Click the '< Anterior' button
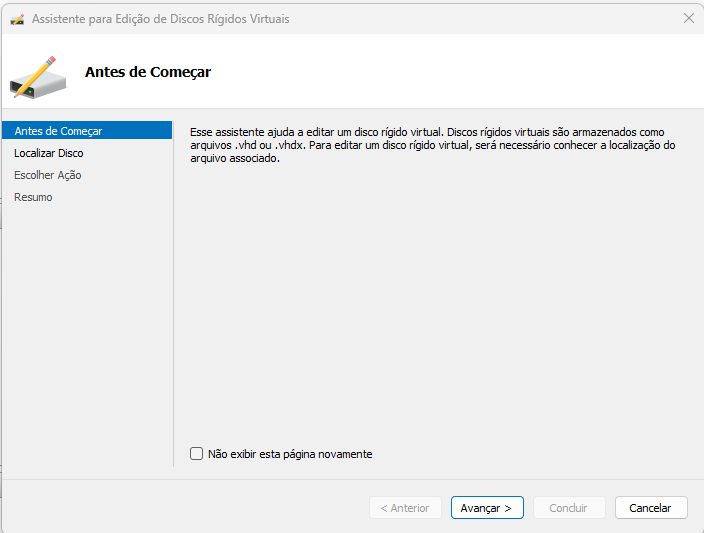Screen dimensions: 704x533 pyautogui.click(x=405, y=508)
